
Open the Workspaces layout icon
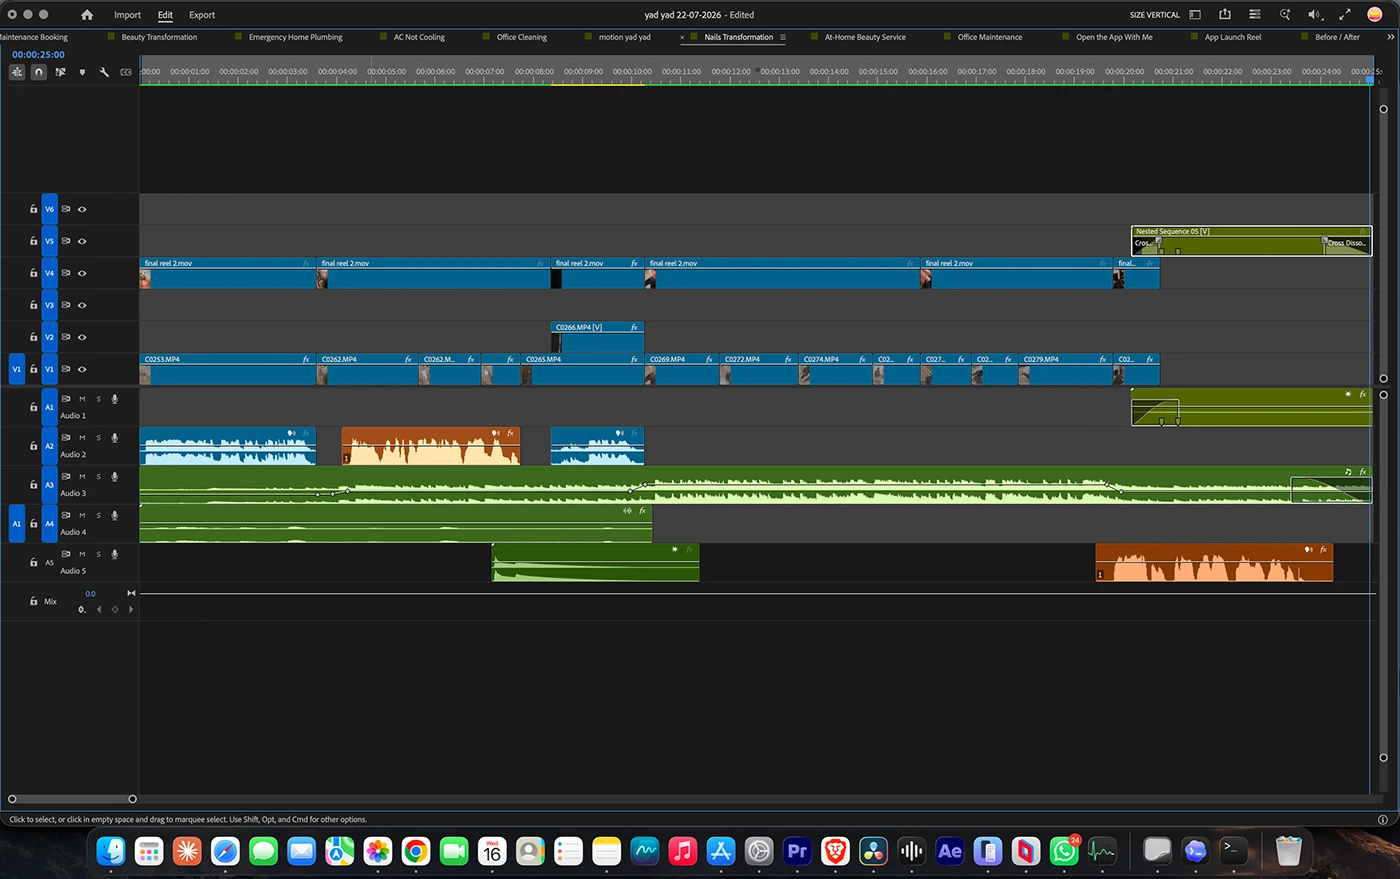click(x=1195, y=15)
